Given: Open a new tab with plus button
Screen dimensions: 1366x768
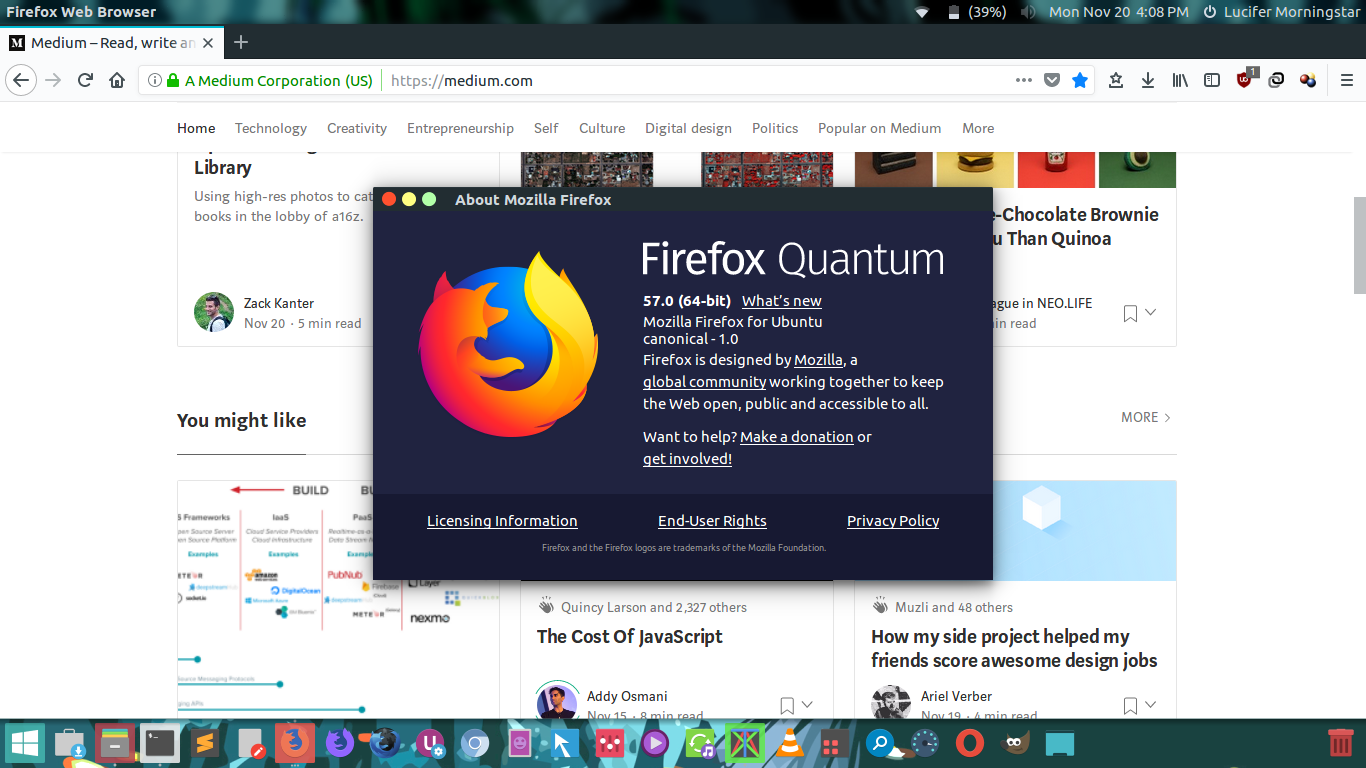Looking at the screenshot, I should (241, 42).
